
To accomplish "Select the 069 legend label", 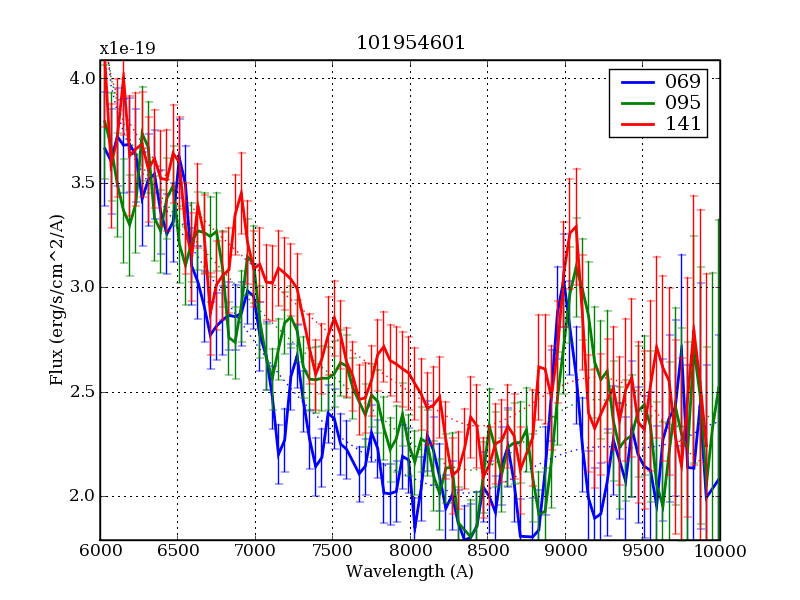I will 677,81.
